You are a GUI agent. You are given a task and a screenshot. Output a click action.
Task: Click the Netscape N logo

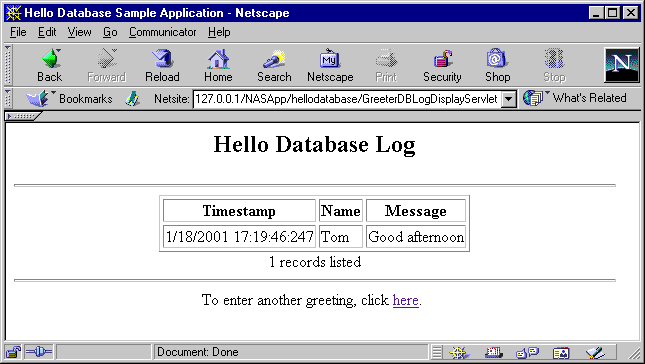622,65
